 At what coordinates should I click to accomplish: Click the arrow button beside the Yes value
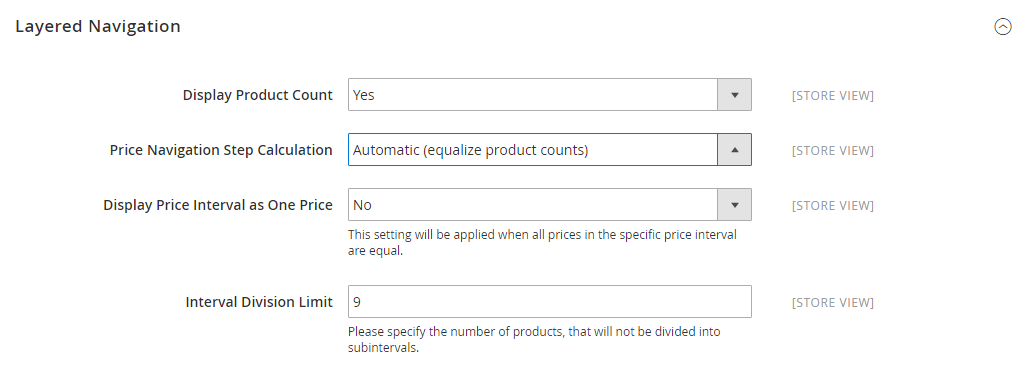point(734,95)
